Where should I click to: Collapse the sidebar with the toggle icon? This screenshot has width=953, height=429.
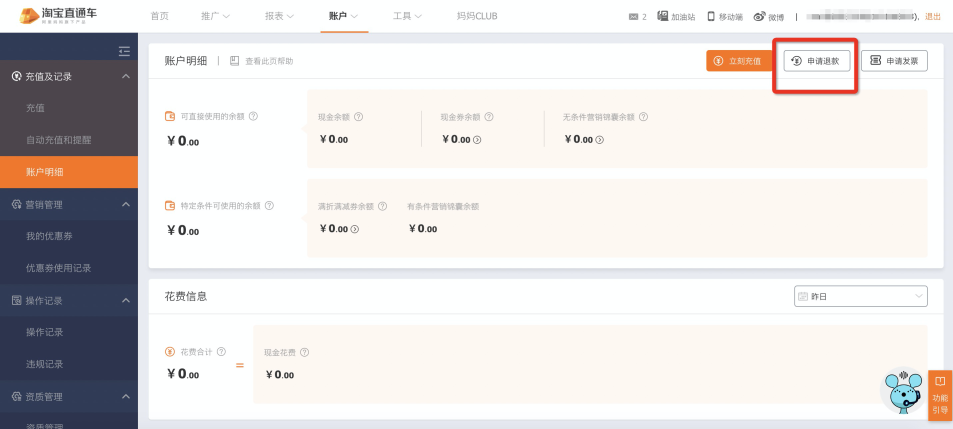click(124, 52)
